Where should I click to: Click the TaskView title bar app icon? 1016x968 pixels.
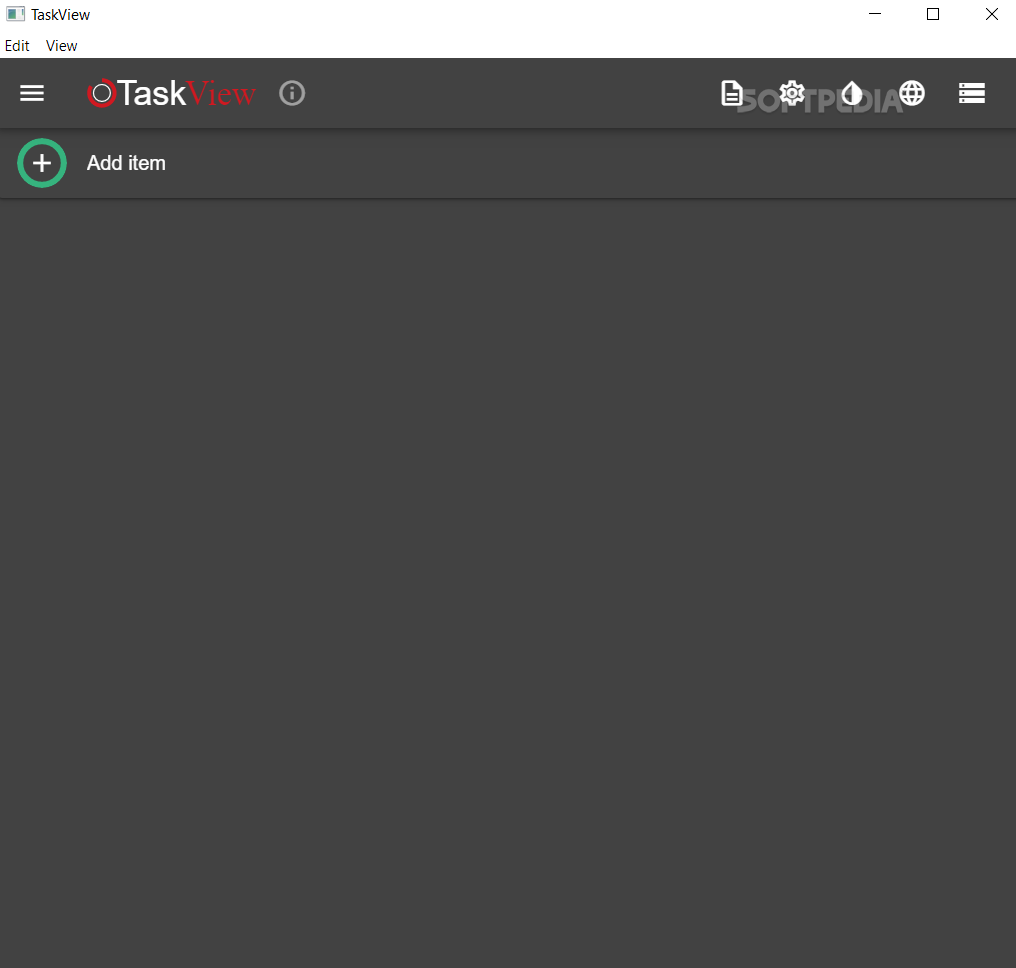click(16, 14)
